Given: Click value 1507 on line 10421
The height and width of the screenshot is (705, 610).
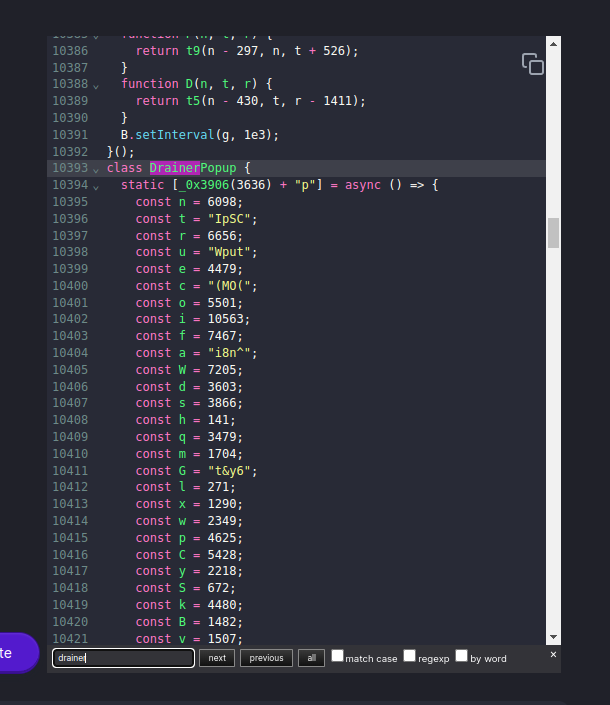Looking at the screenshot, I should click(222, 639).
